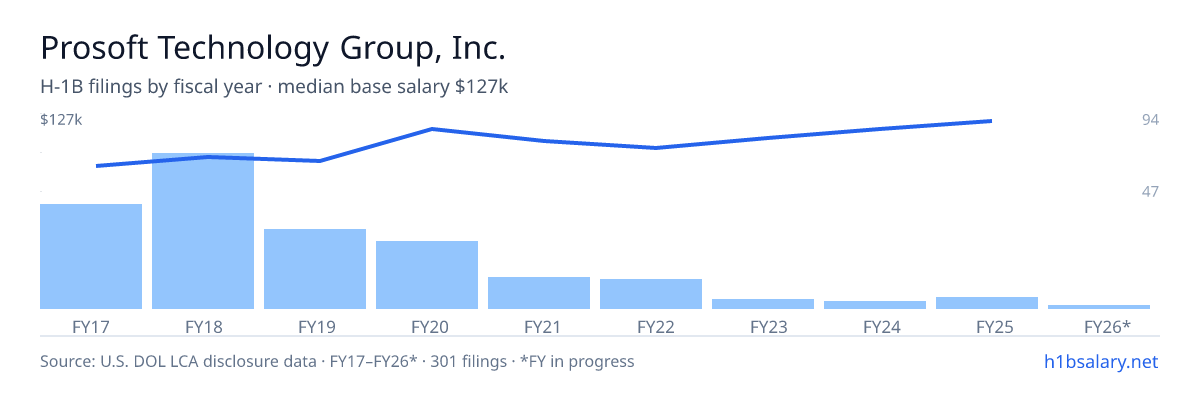Click the FY22 filings bar
The width and height of the screenshot is (1200, 400).
tap(651, 294)
